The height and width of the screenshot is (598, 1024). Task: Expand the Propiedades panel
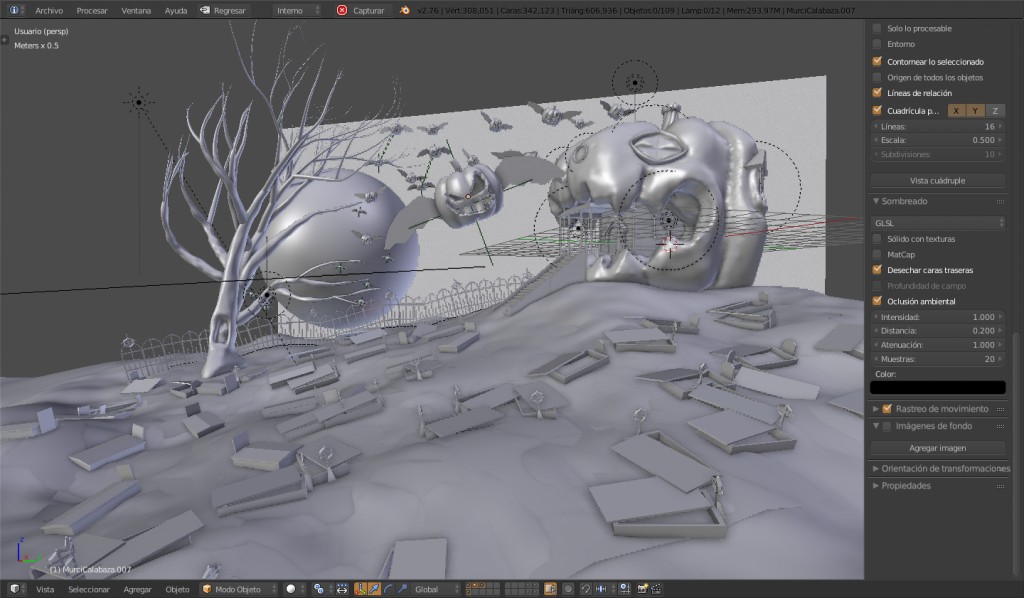pyautogui.click(x=906, y=486)
